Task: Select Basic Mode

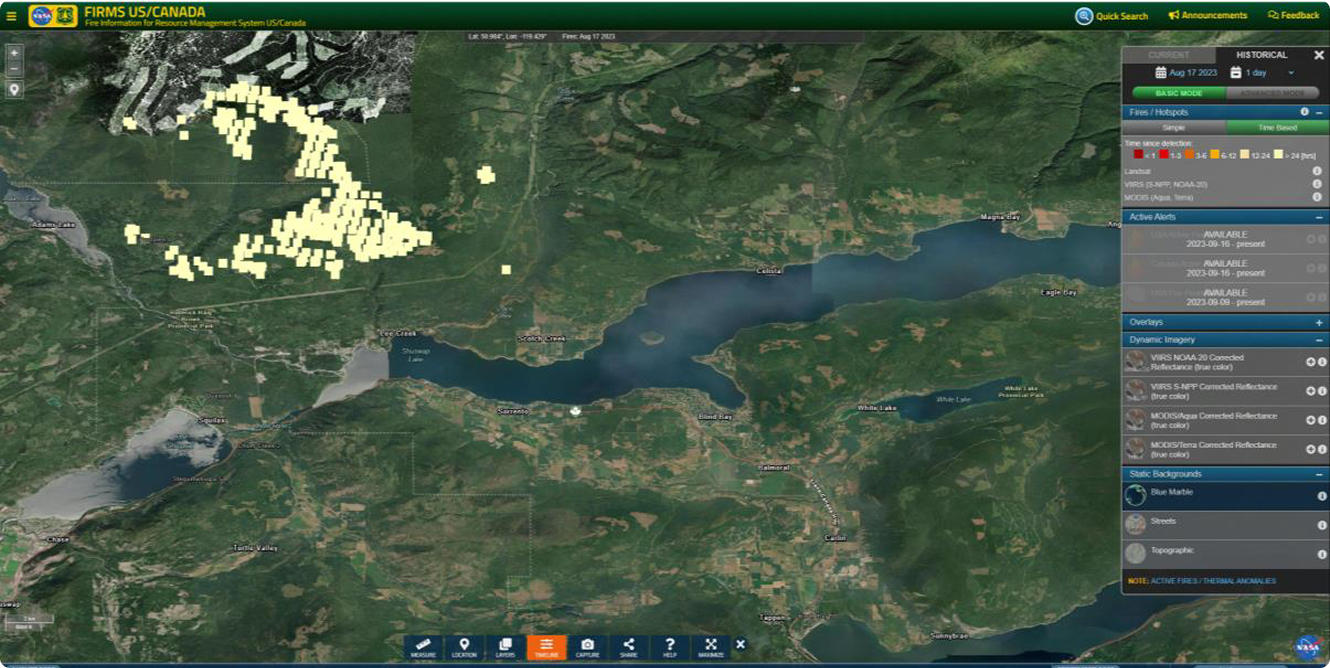Action: tap(1178, 93)
